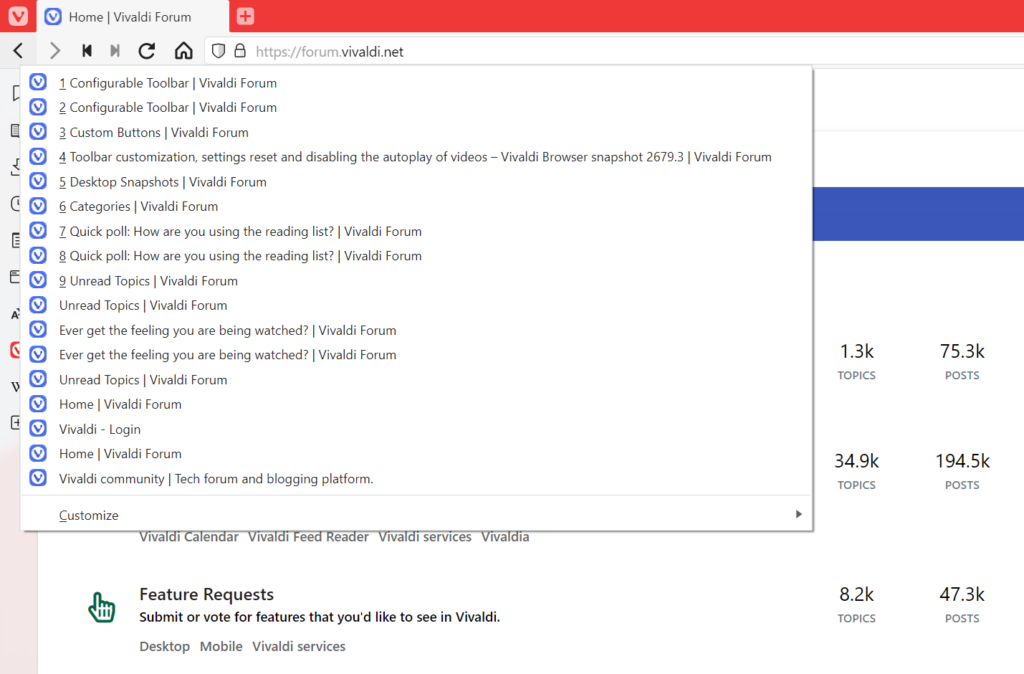Select the Home | Vivaldi Forum tab
The height and width of the screenshot is (674, 1024).
click(x=133, y=17)
